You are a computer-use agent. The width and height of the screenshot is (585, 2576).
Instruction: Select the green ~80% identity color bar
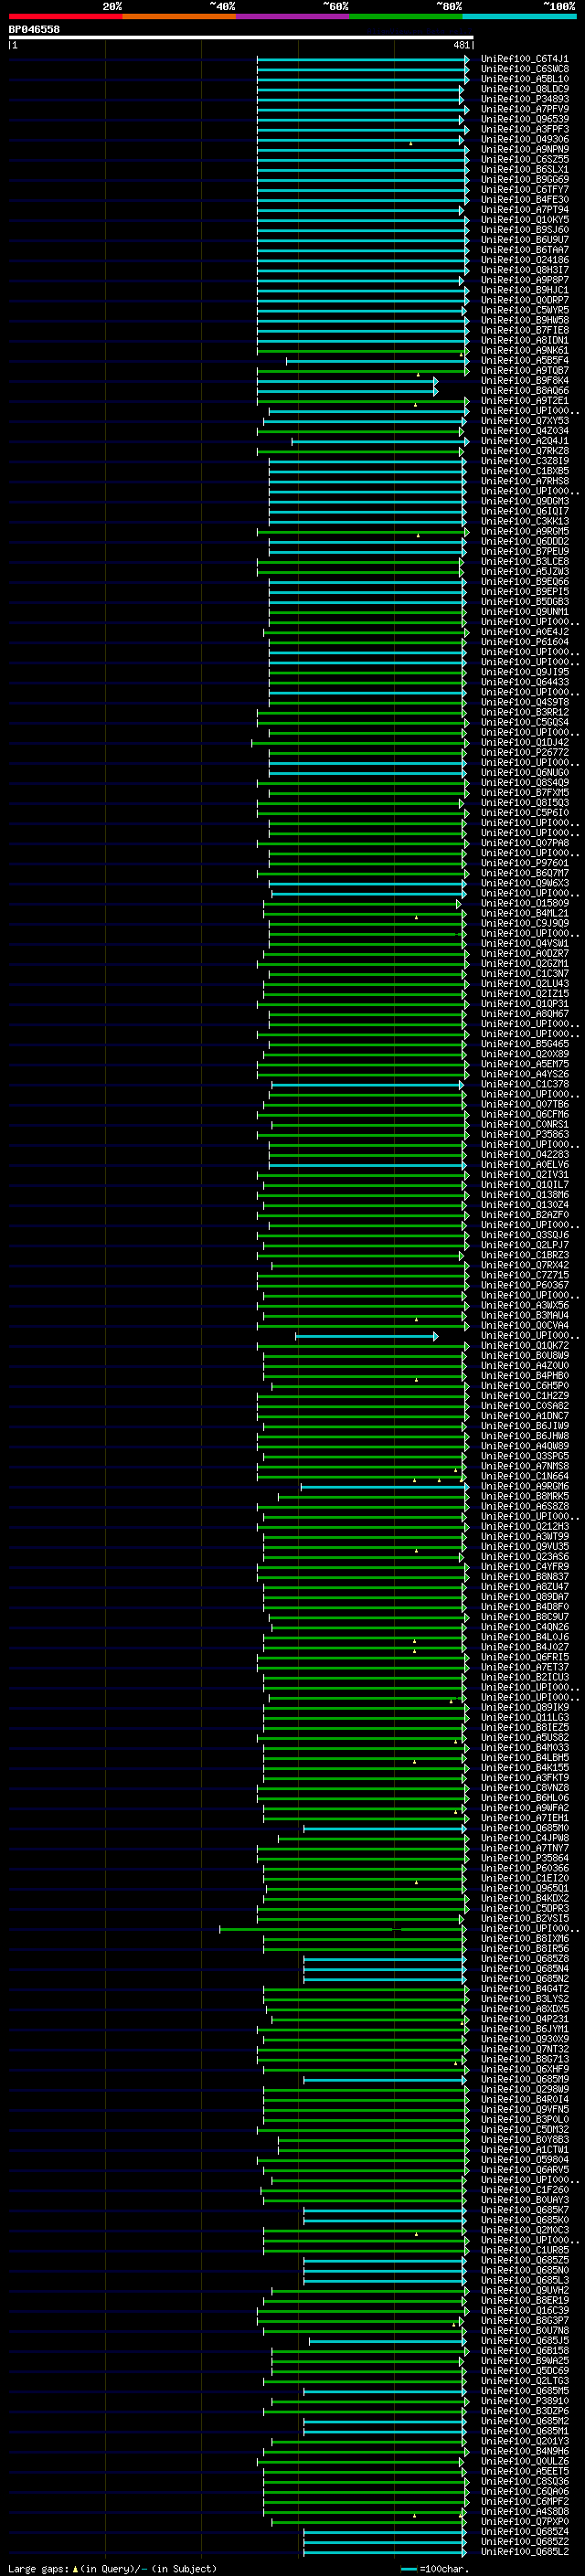[x=406, y=16]
